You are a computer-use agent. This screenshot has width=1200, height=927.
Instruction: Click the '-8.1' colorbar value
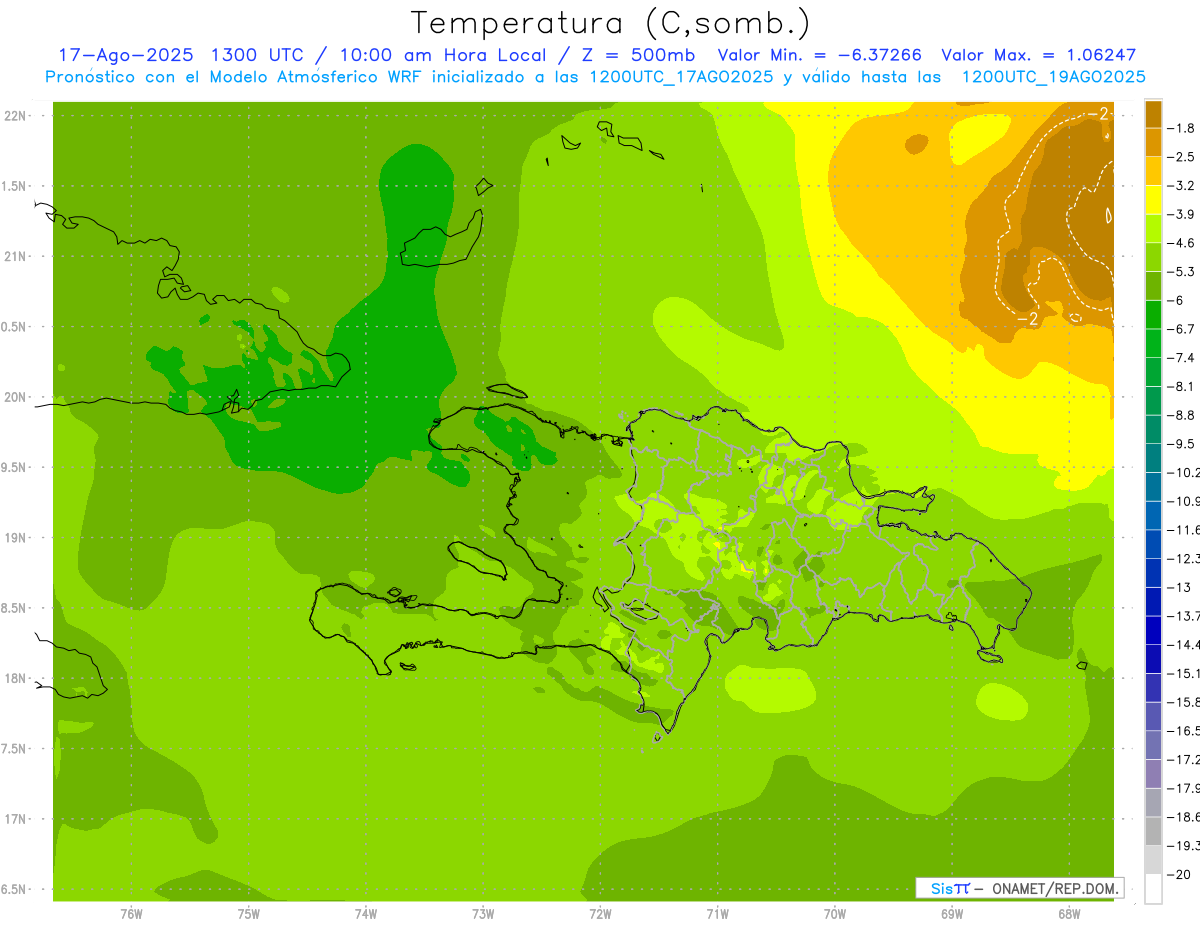tap(1181, 386)
